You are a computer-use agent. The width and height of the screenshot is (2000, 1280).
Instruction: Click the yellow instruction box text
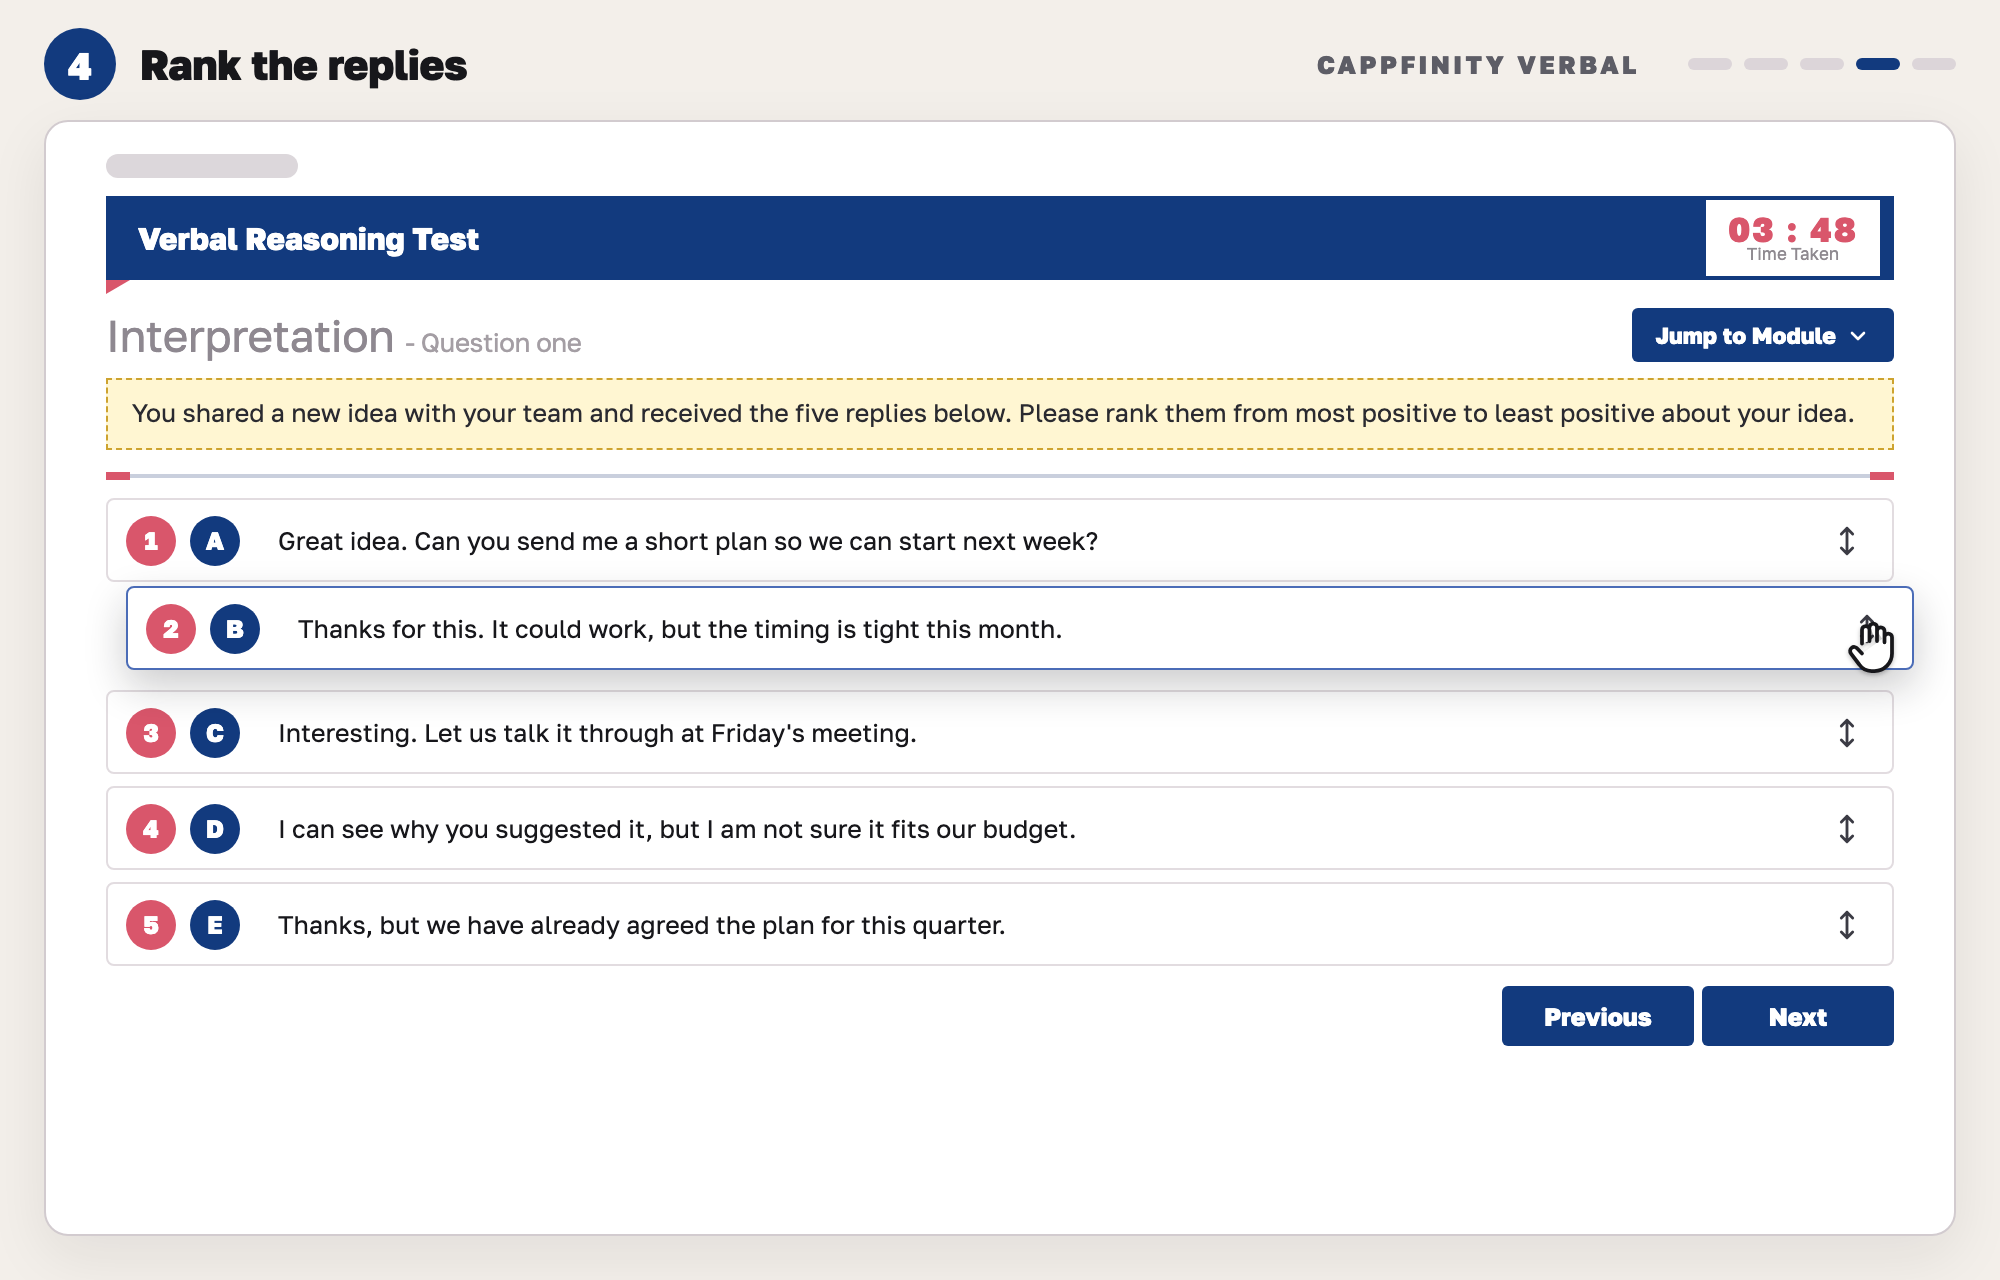pos(993,413)
